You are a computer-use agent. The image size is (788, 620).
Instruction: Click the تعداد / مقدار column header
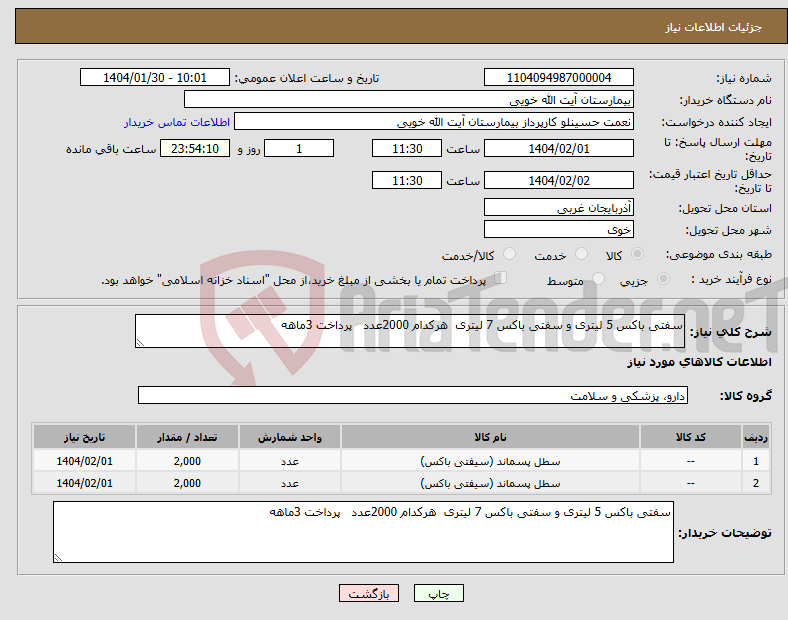point(187,437)
